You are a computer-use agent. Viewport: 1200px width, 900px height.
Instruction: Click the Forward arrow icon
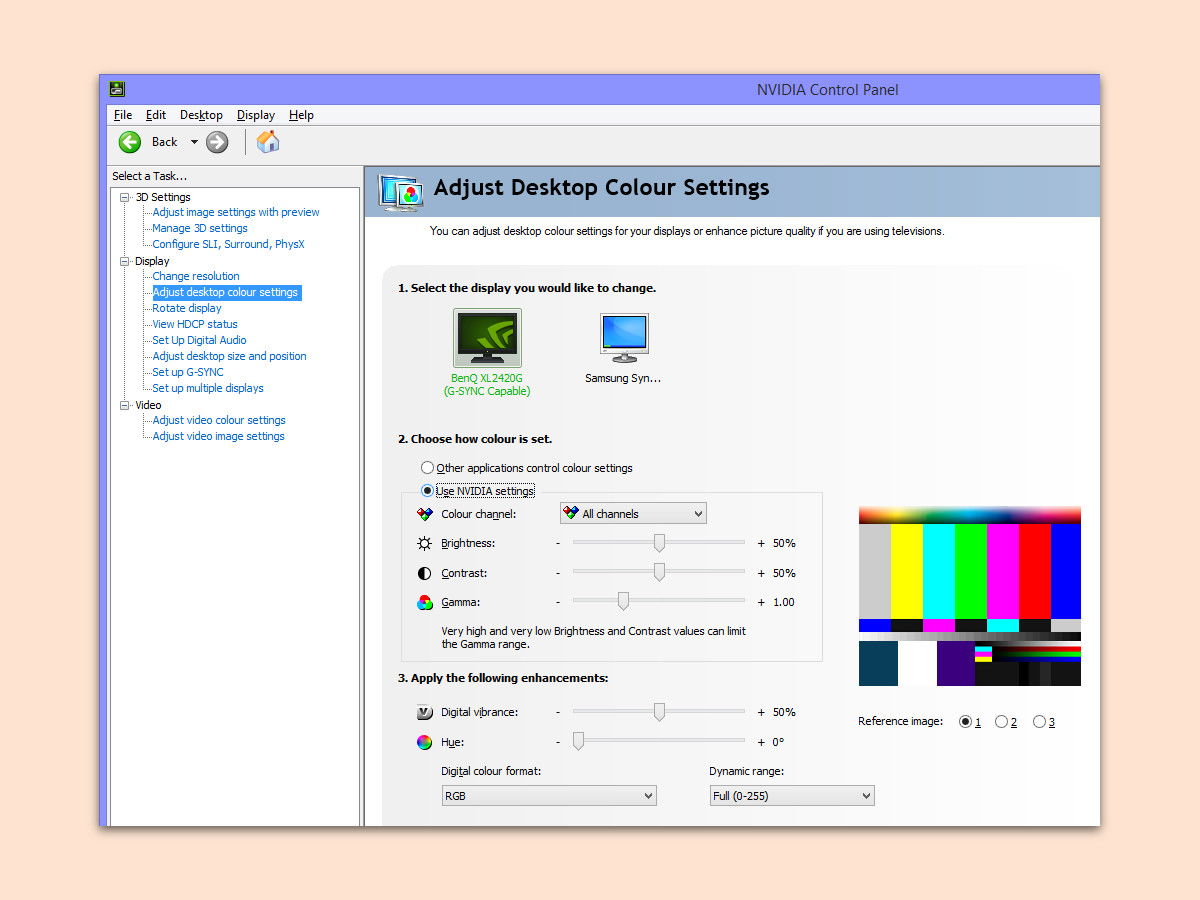click(x=217, y=142)
